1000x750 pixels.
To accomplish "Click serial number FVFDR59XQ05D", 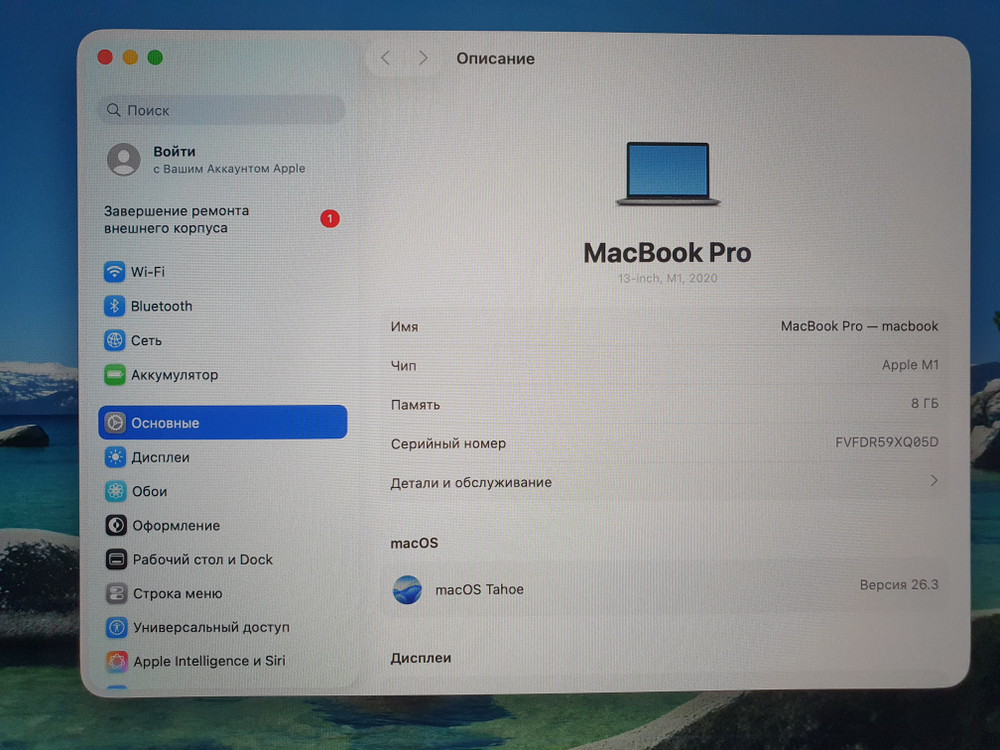I will (886, 442).
